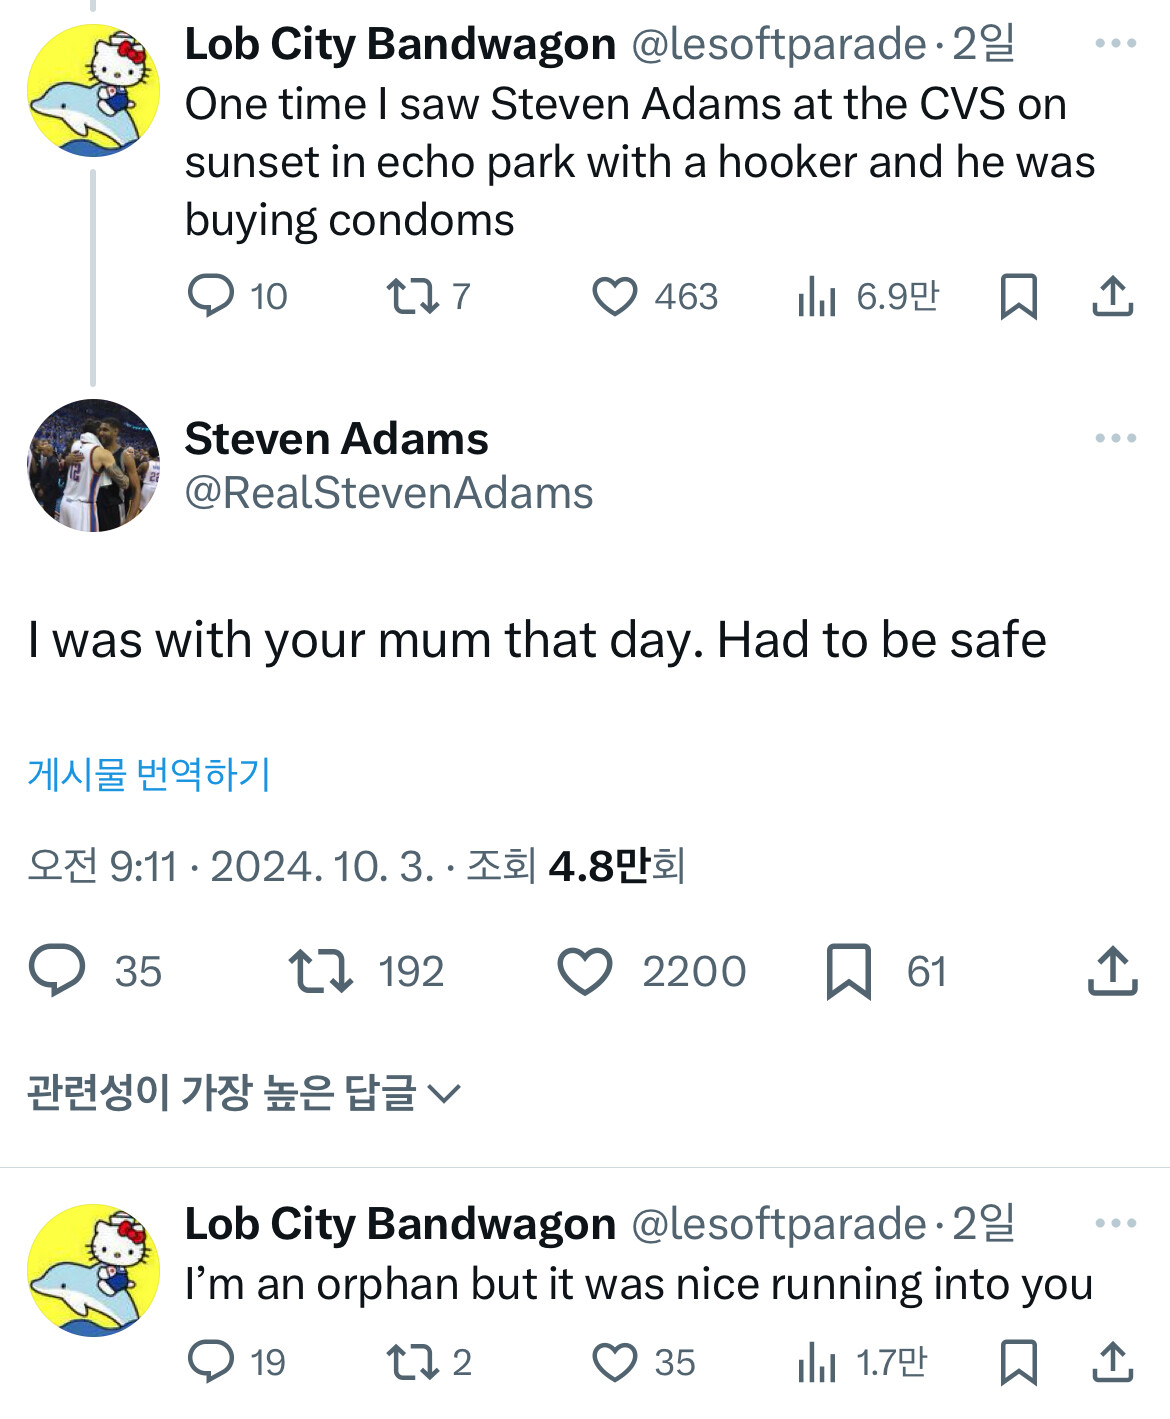
Task: Reply to Steven Adams' tweet
Action: [x=57, y=972]
